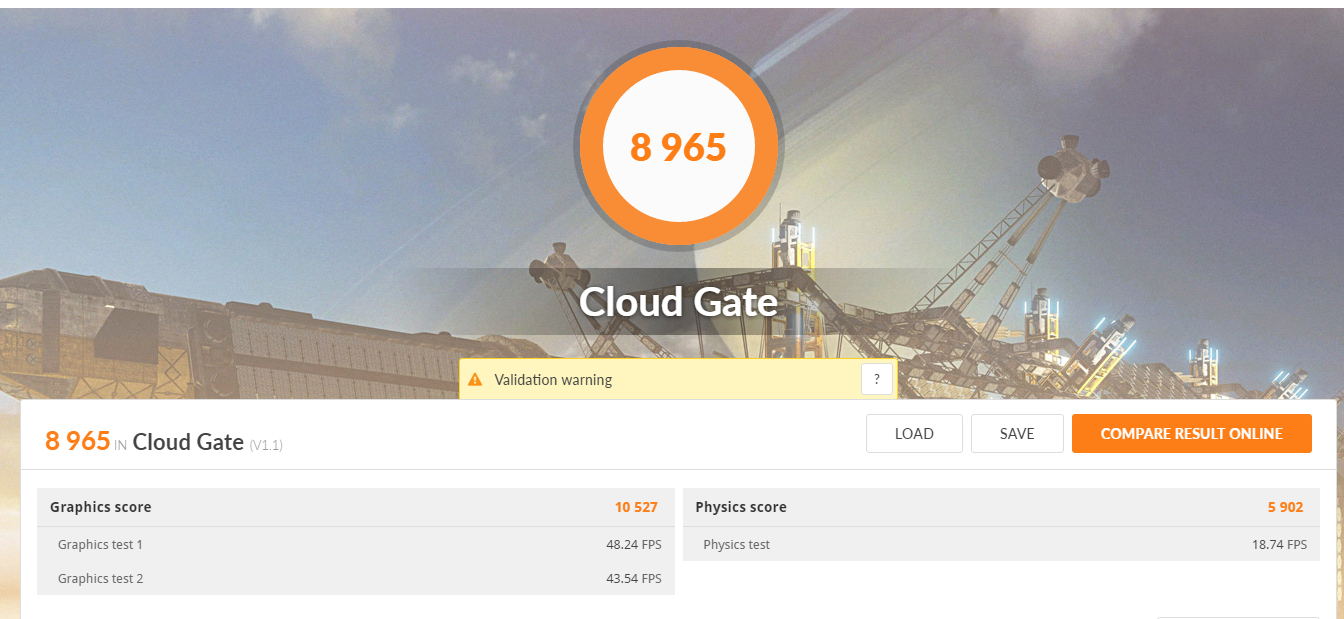
Task: Select the Graphics score heading
Action: (x=101, y=507)
